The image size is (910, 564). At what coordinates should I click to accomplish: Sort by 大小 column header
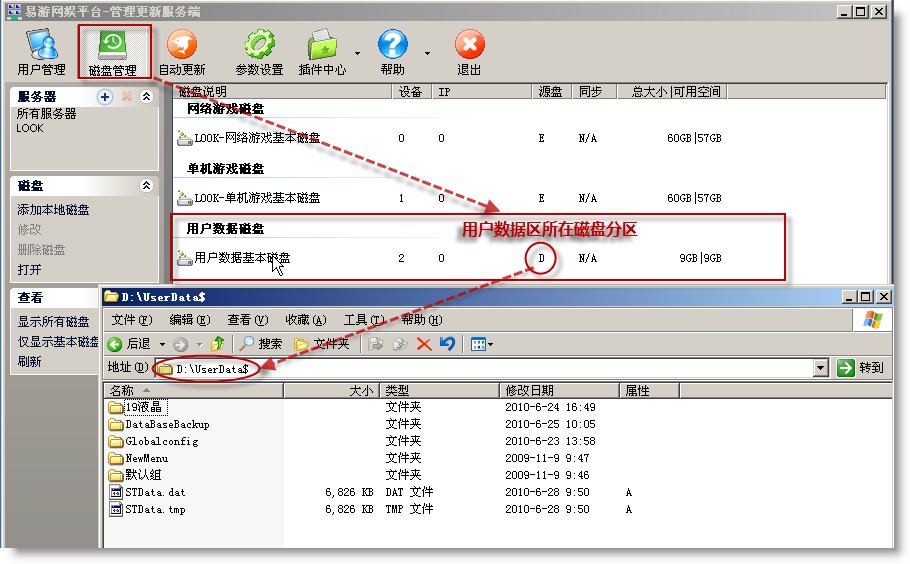click(x=331, y=391)
